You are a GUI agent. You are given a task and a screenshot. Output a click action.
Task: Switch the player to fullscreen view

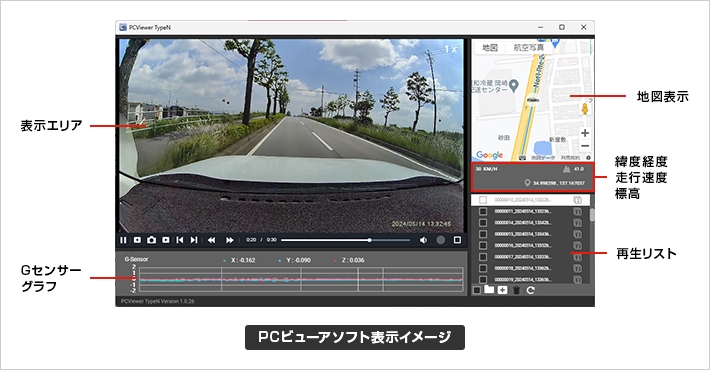[x=457, y=240]
